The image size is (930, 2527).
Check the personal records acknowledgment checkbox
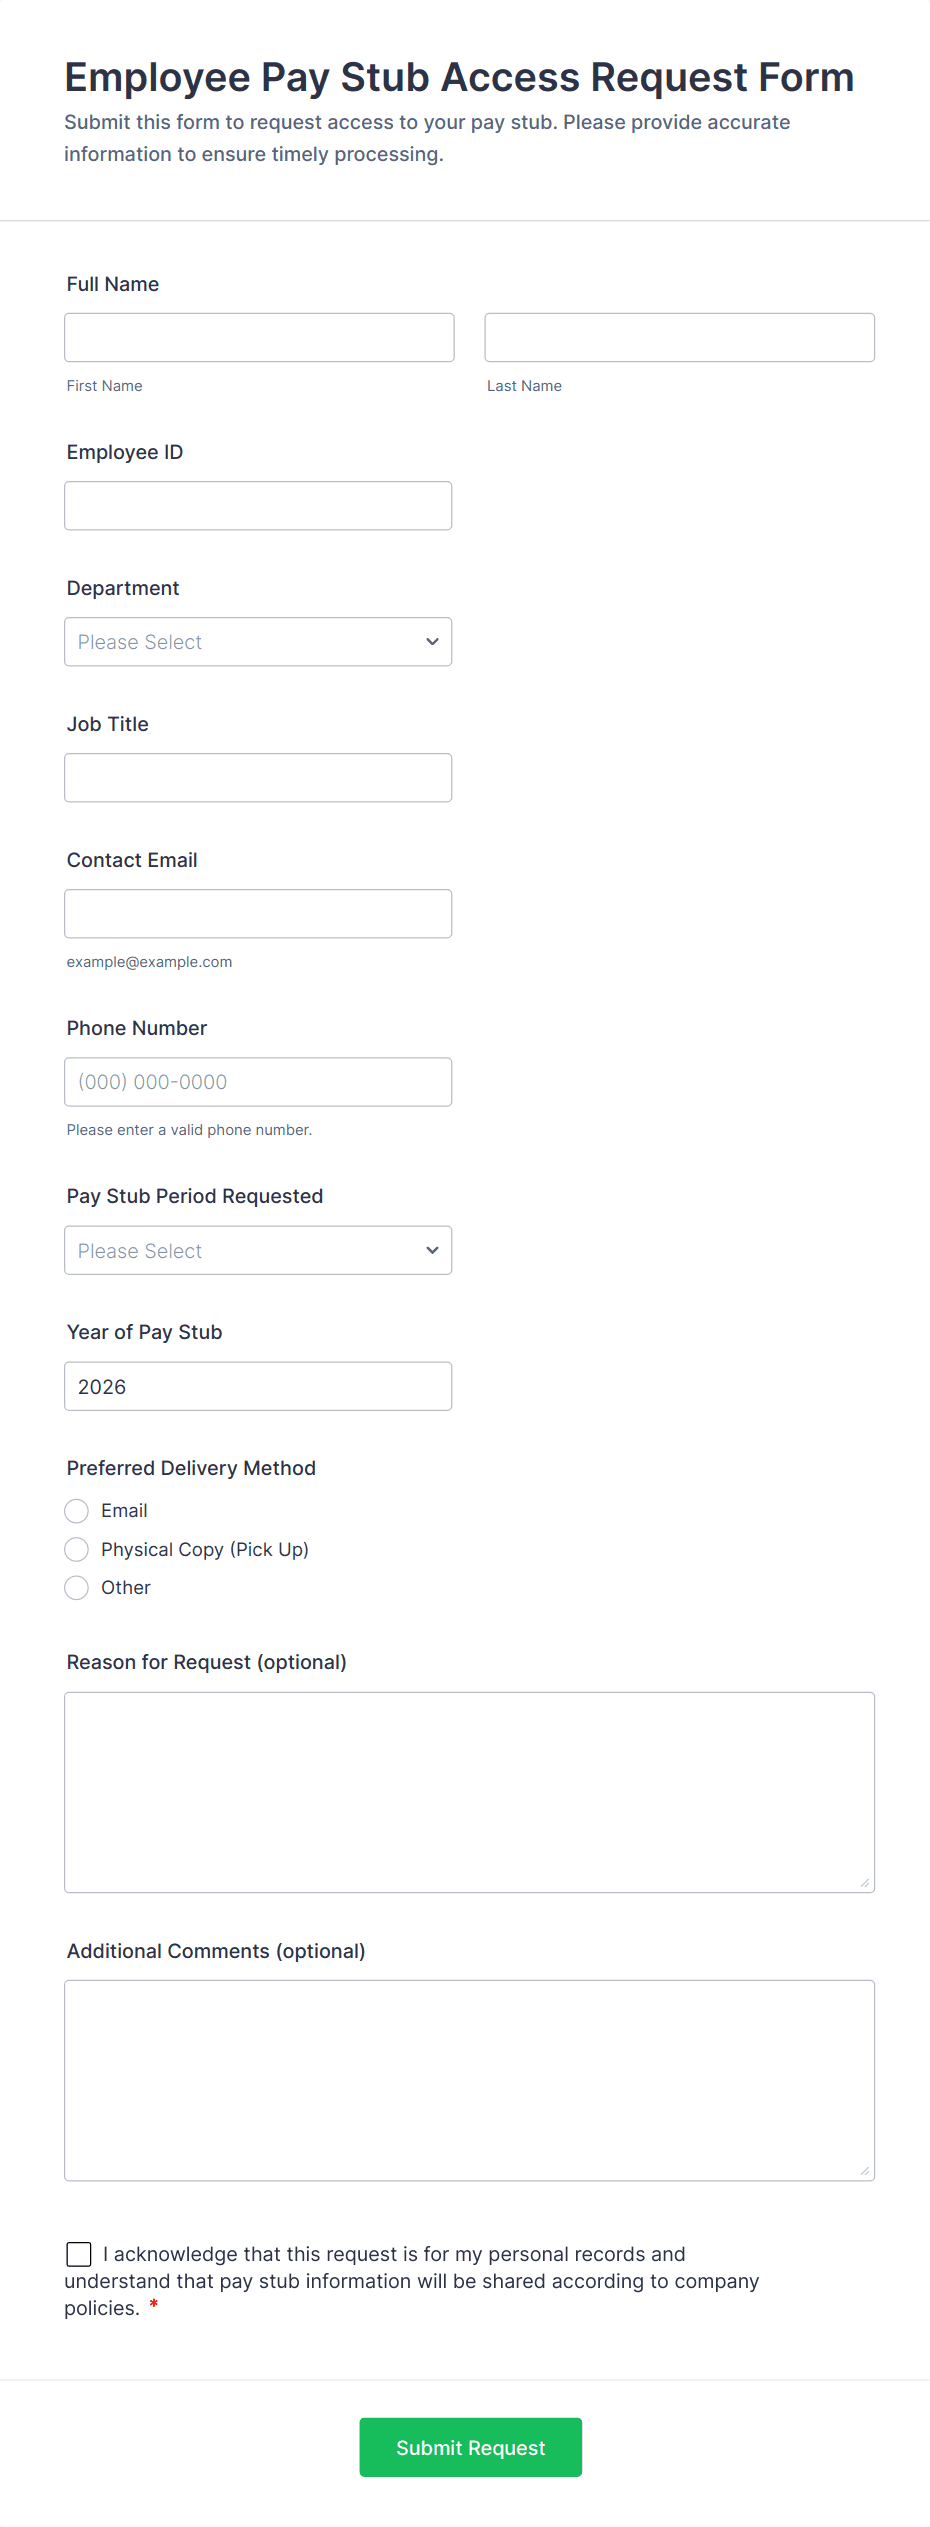(79, 2254)
